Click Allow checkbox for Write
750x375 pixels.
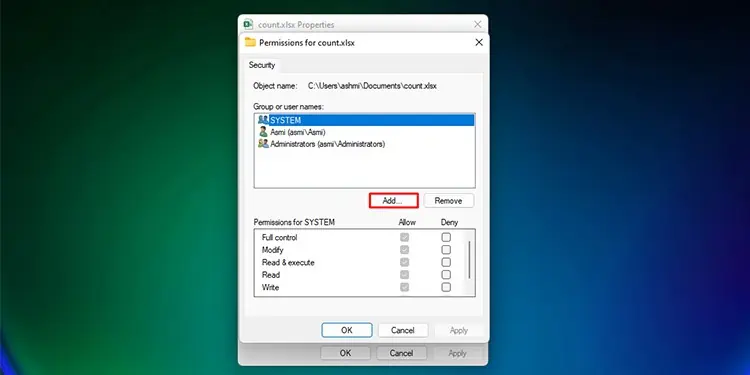(405, 287)
